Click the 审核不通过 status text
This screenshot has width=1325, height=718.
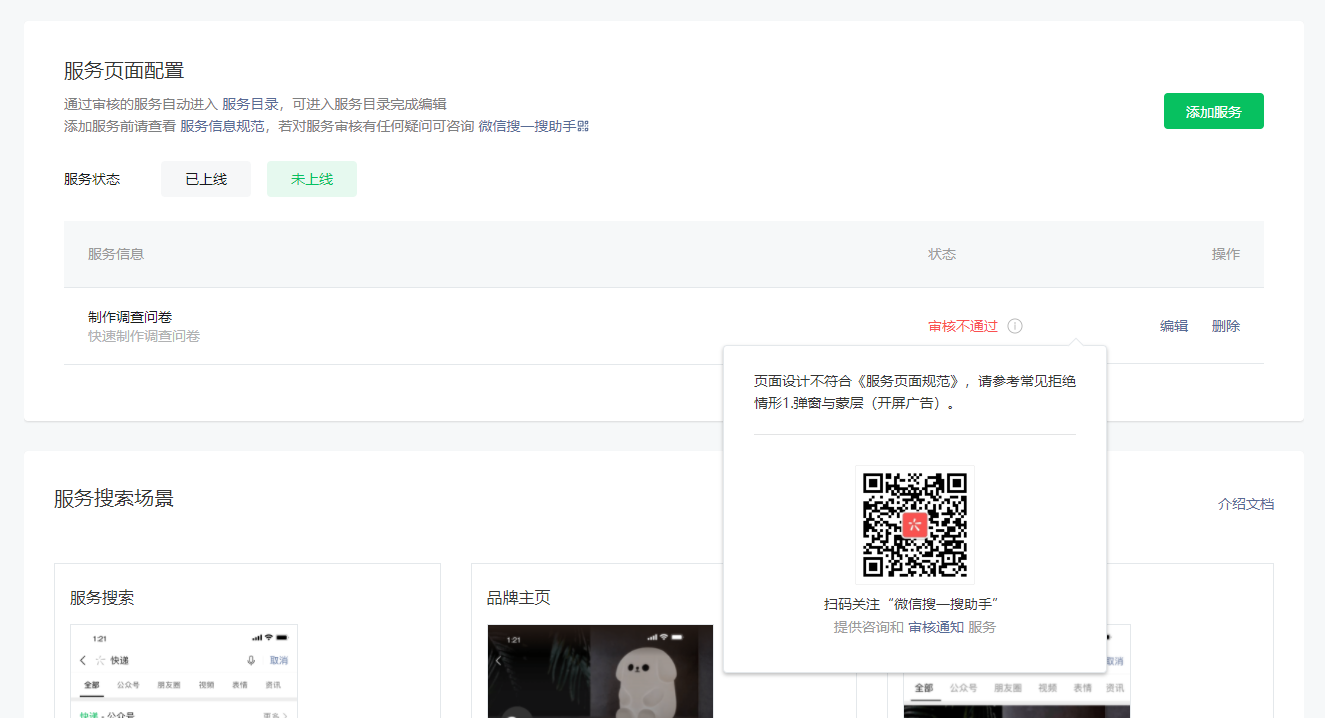point(963,326)
